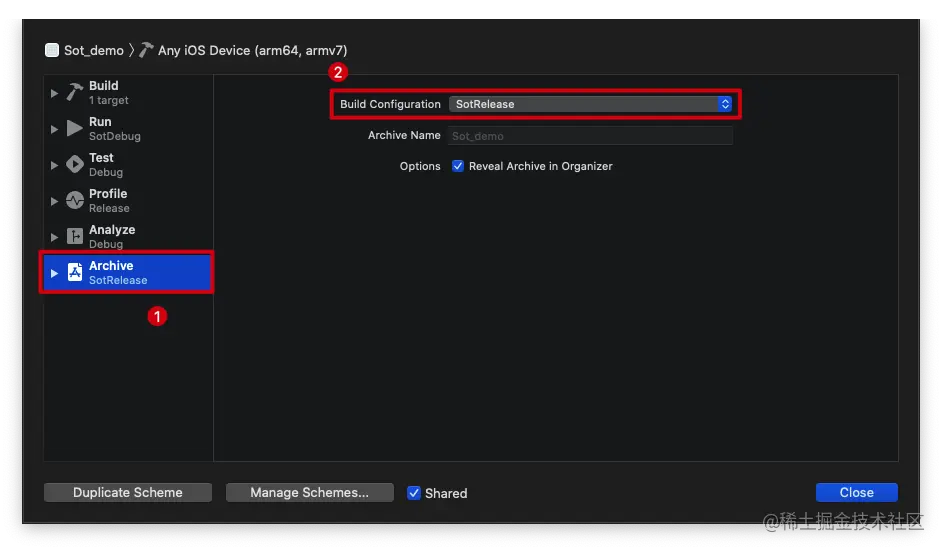This screenshot has width=942, height=550.
Task: Select the Analyze Debug row
Action: coord(128,237)
